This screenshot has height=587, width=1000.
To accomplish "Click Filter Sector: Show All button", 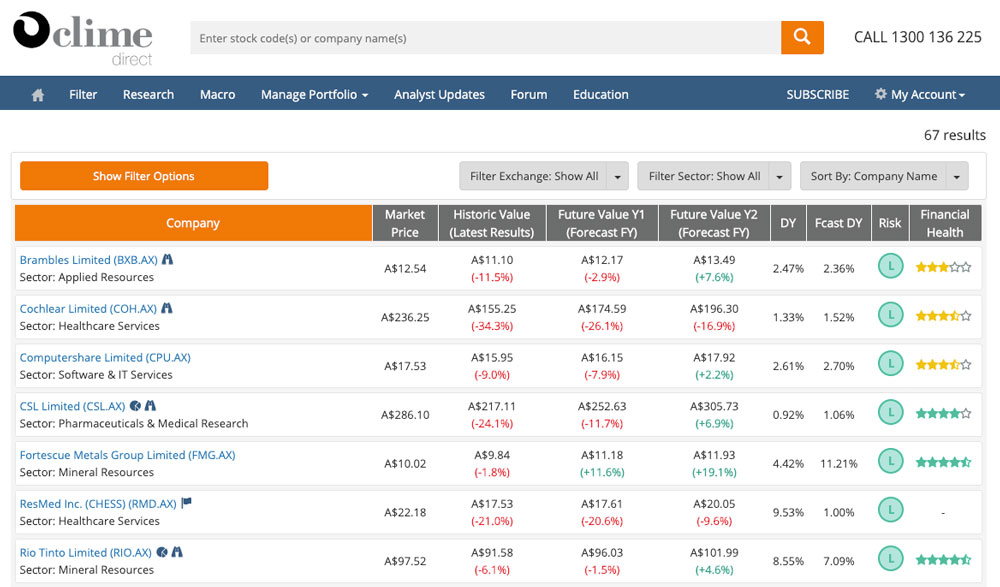I will click(x=704, y=176).
